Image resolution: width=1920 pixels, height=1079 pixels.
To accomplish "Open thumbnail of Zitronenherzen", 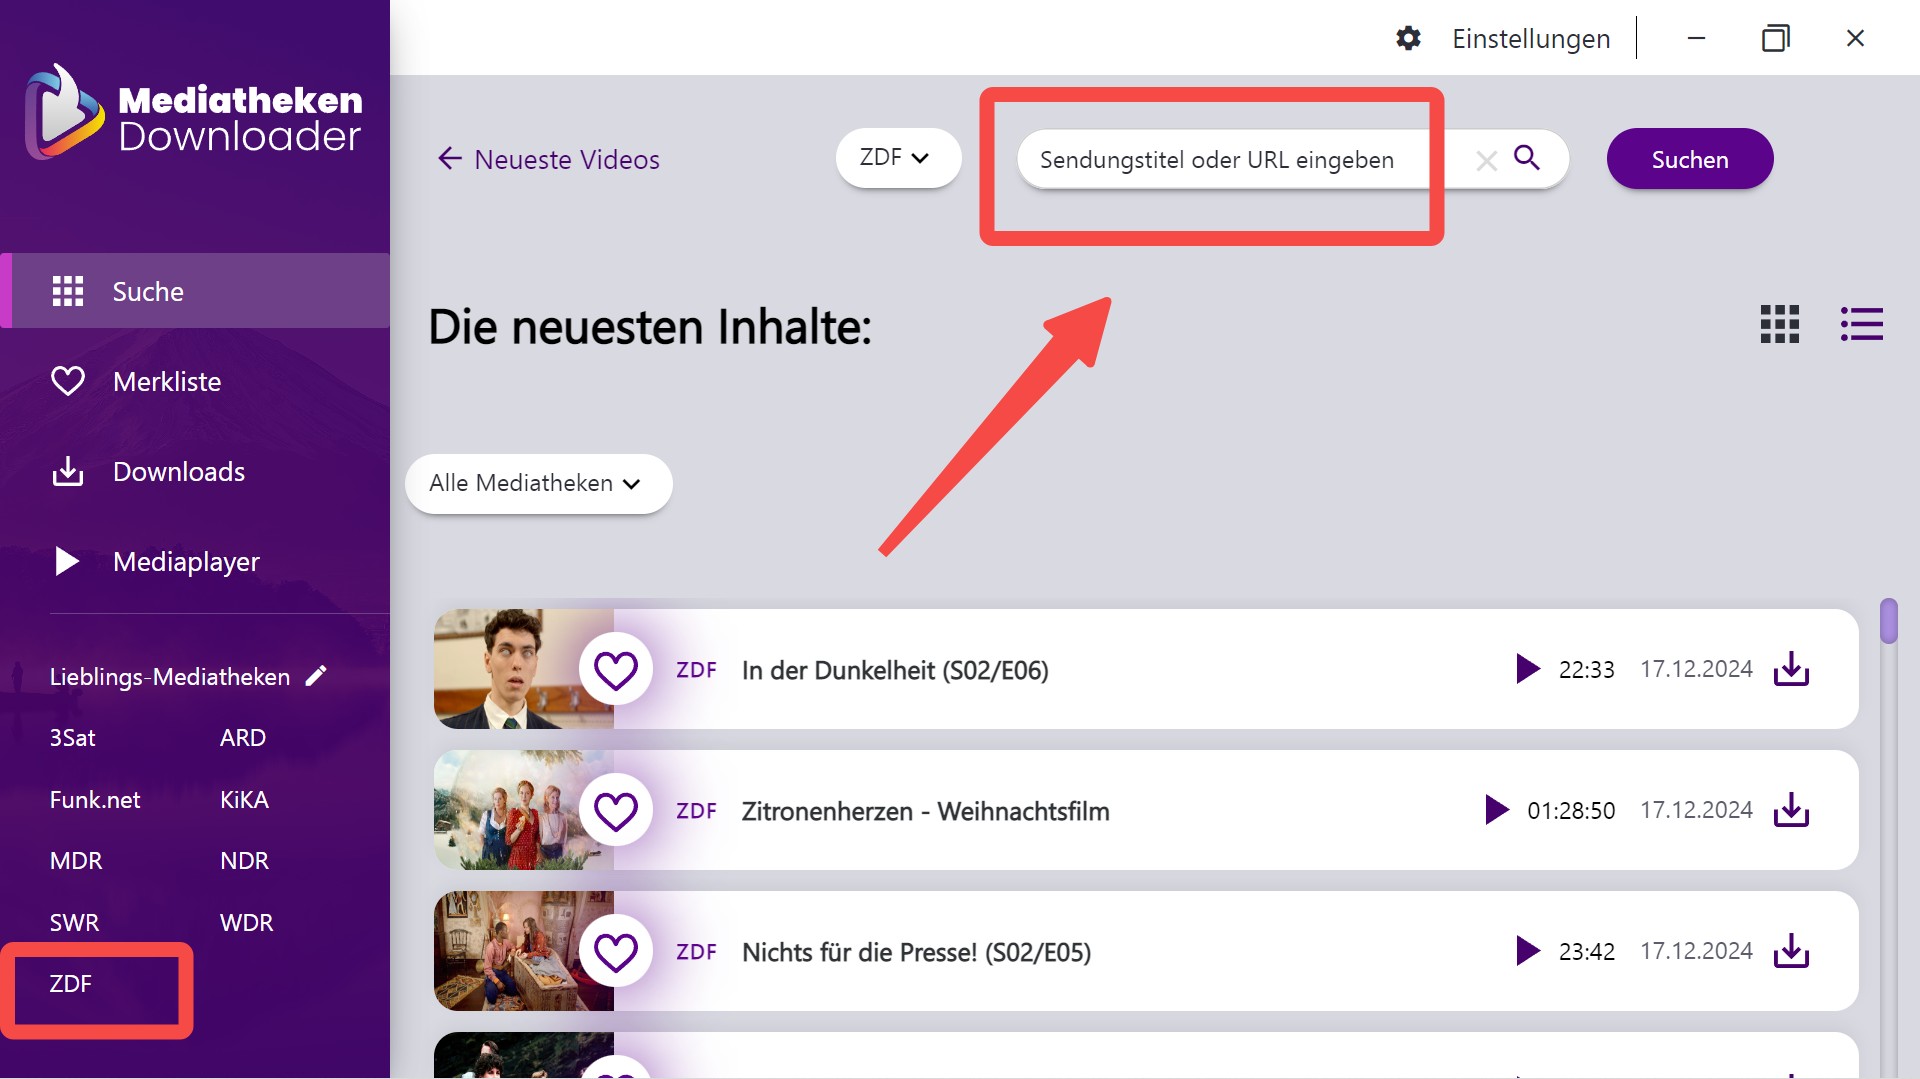I will coord(523,810).
